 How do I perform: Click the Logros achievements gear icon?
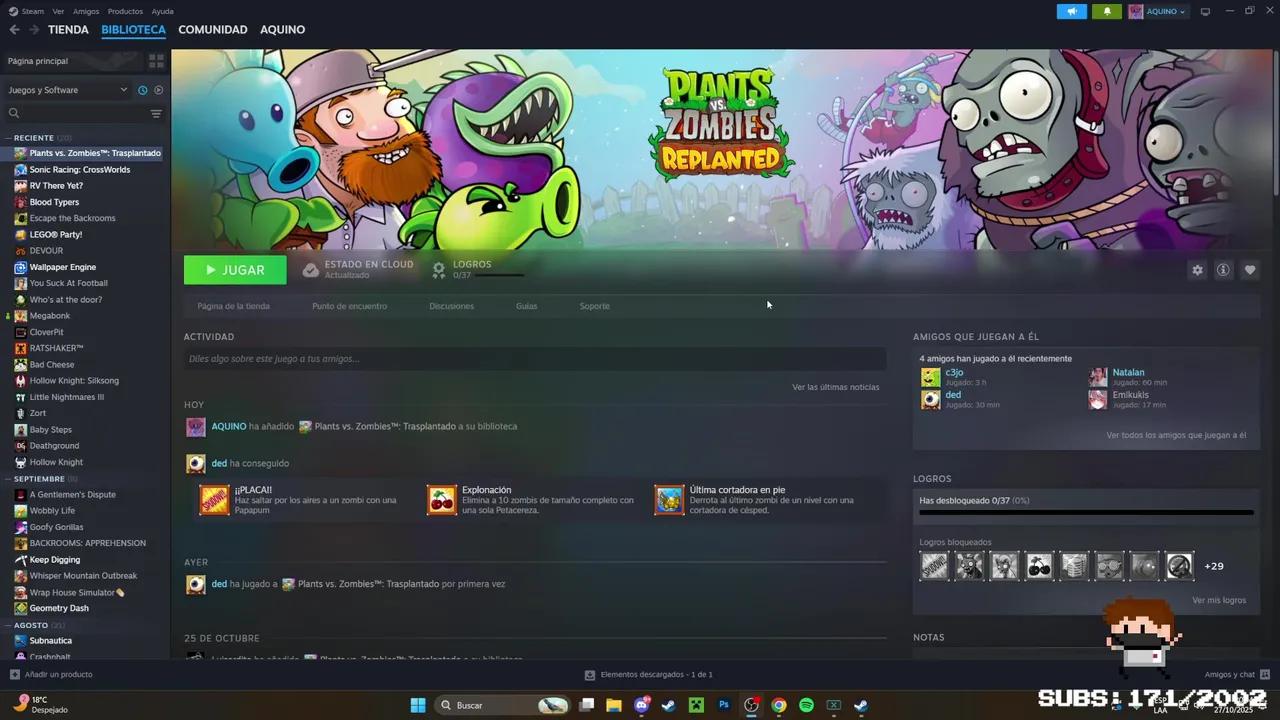pyautogui.click(x=438, y=270)
